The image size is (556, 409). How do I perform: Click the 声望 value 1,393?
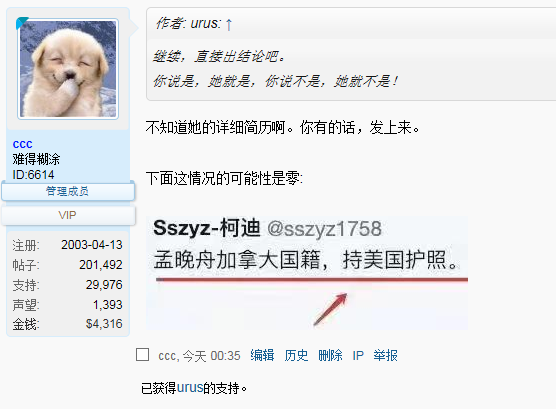pos(107,304)
